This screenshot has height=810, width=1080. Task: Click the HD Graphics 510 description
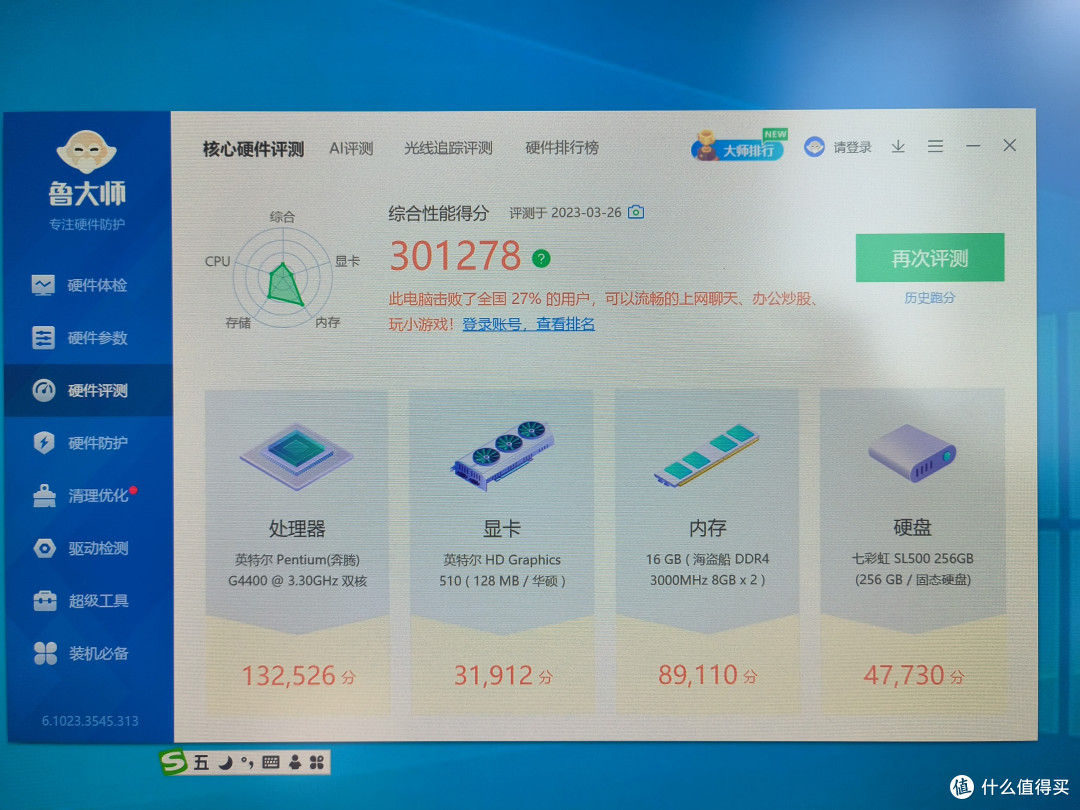point(502,570)
